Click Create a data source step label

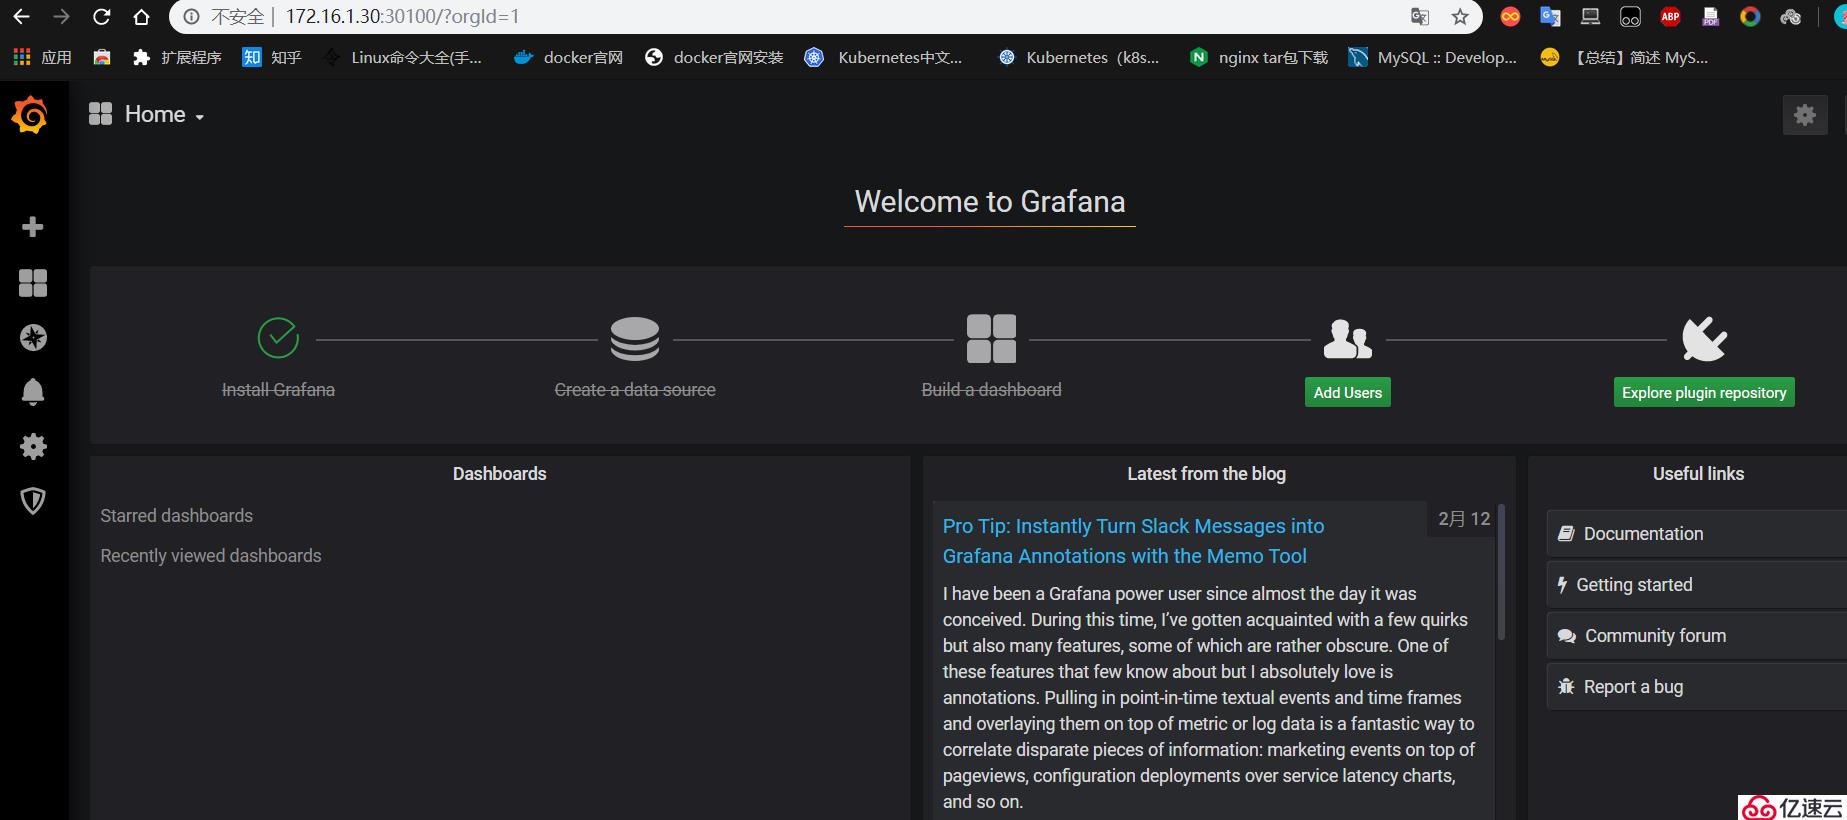pyautogui.click(x=635, y=390)
